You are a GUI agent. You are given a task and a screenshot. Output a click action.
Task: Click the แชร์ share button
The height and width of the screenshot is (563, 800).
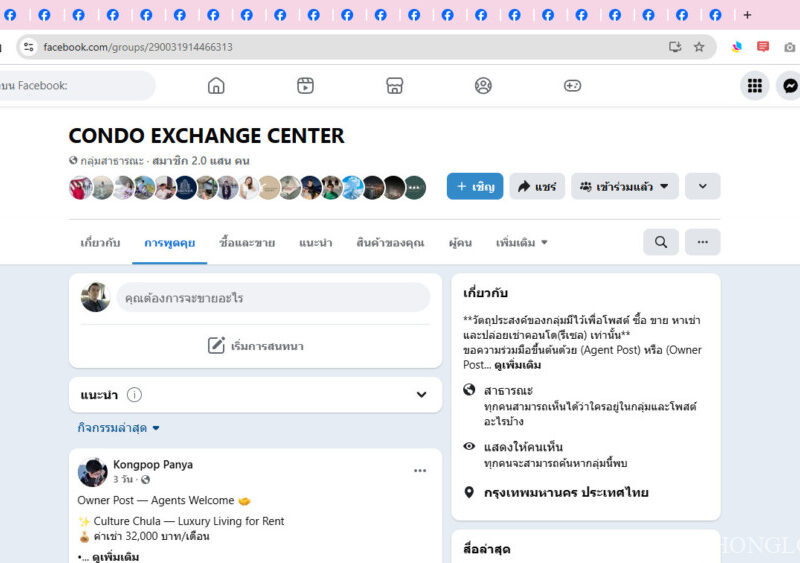(537, 186)
